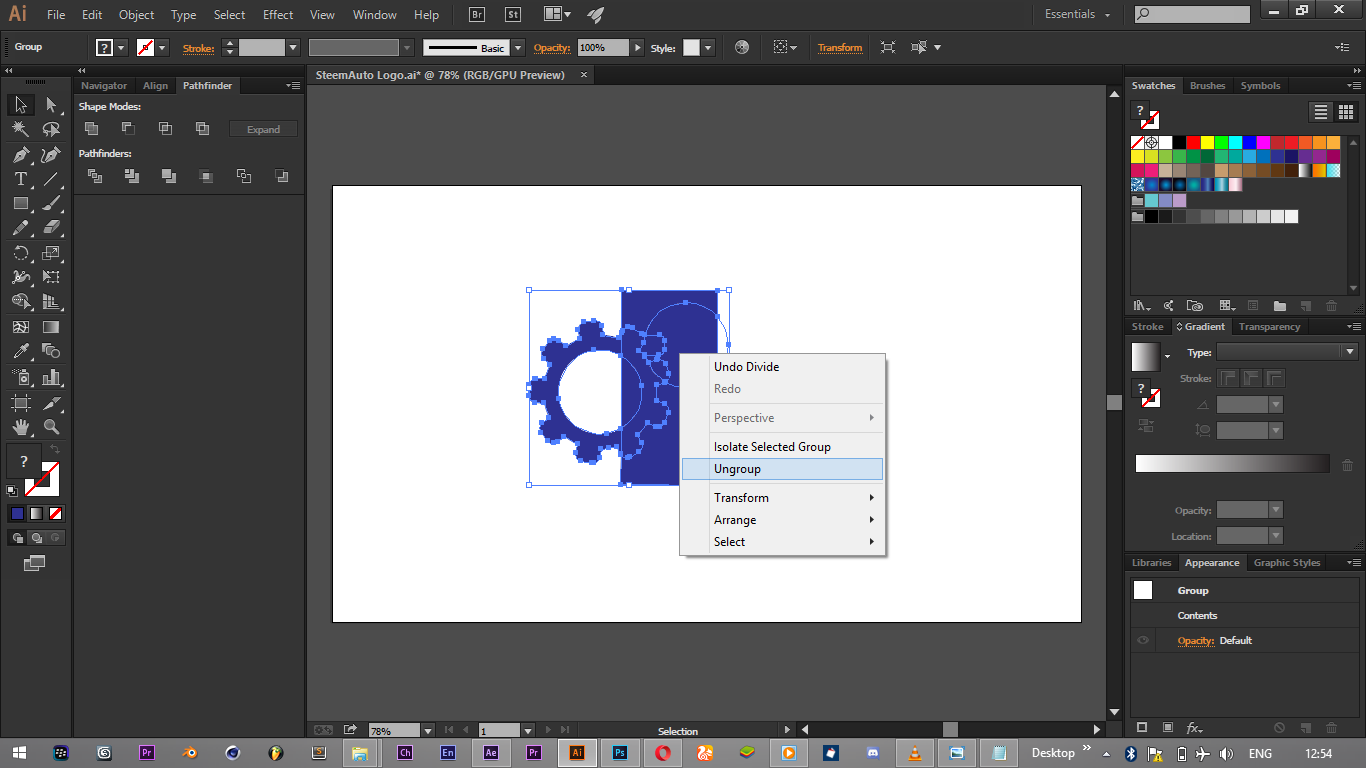Open Photoshop from the taskbar
This screenshot has height=768, width=1366.
[x=619, y=753]
